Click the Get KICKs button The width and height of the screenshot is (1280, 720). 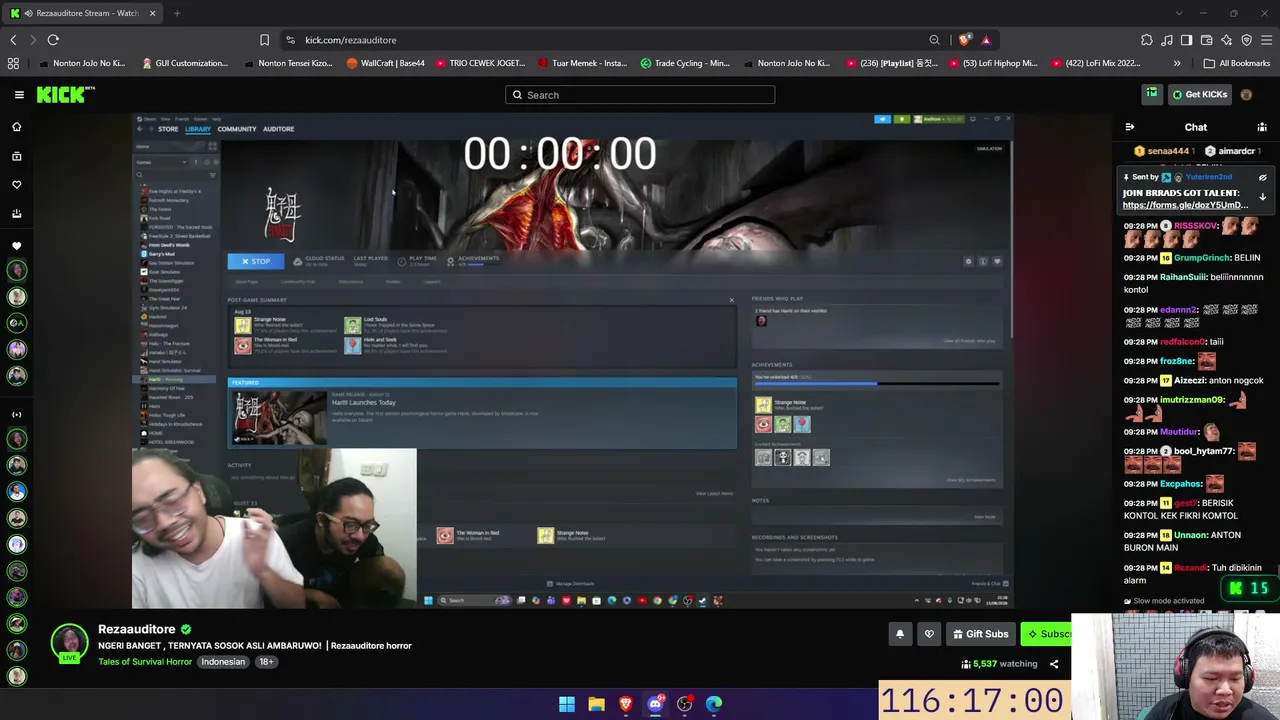point(1199,95)
